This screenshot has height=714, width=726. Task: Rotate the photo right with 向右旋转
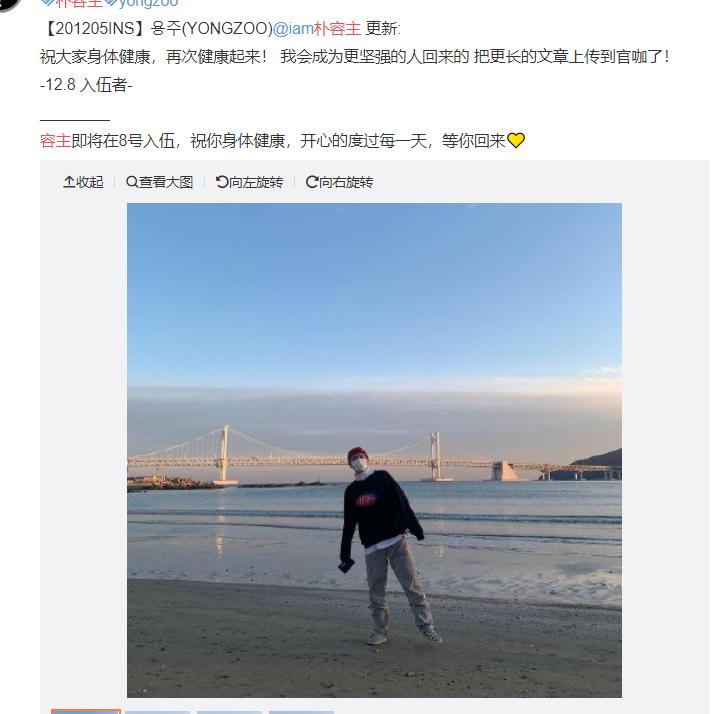[x=312, y=182]
